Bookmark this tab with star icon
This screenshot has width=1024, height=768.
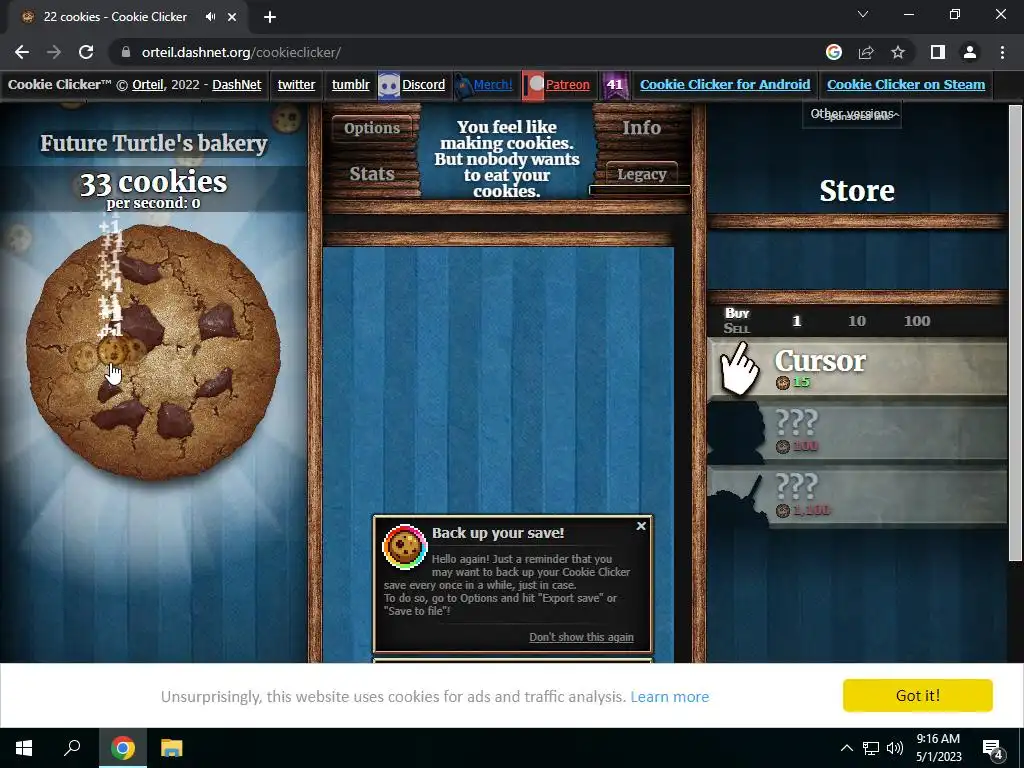coord(898,52)
